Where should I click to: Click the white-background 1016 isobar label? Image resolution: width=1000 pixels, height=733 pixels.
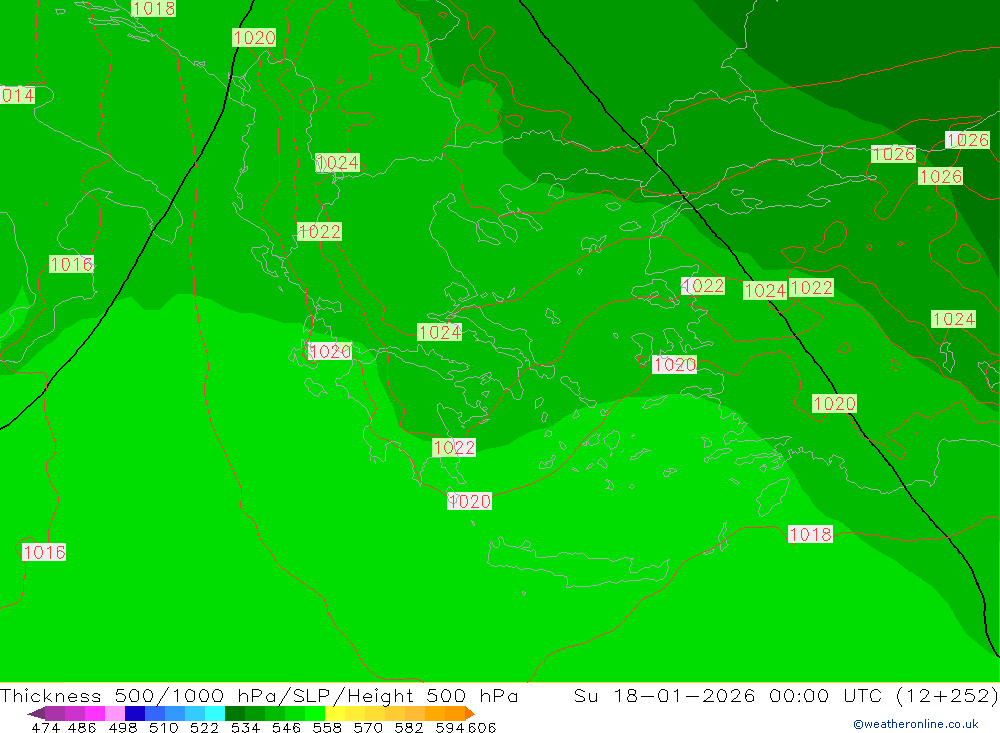point(44,552)
